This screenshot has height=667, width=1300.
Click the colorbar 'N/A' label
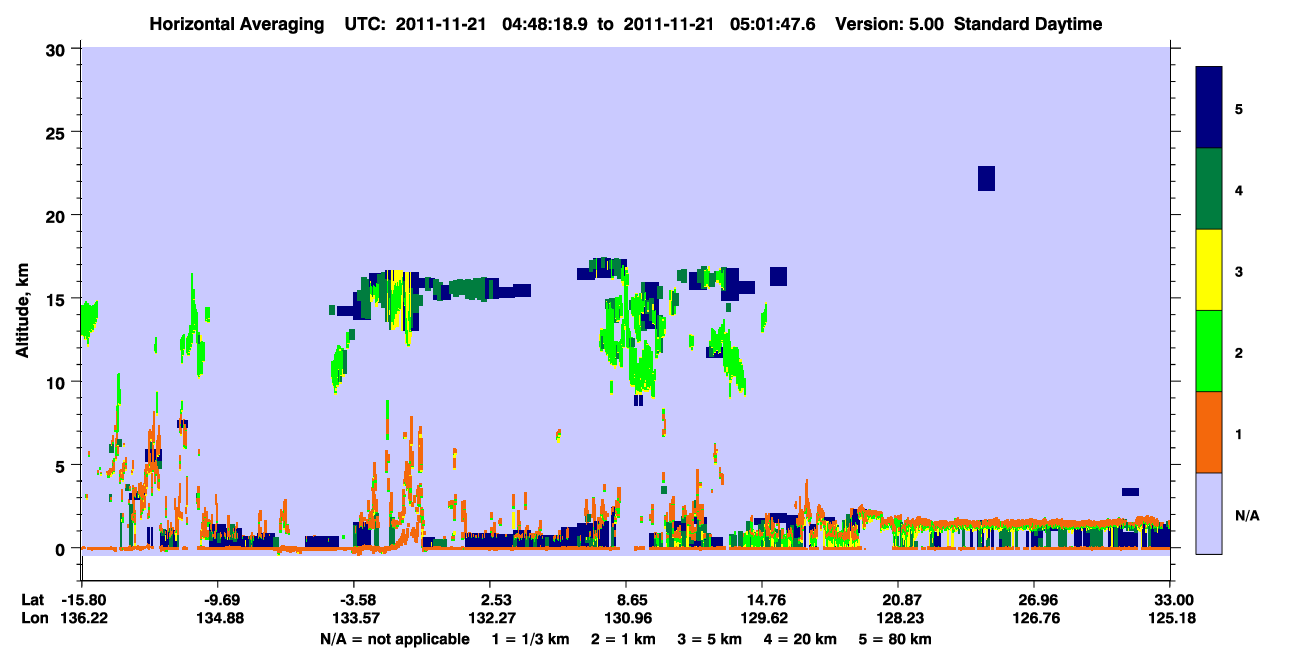(x=1247, y=515)
